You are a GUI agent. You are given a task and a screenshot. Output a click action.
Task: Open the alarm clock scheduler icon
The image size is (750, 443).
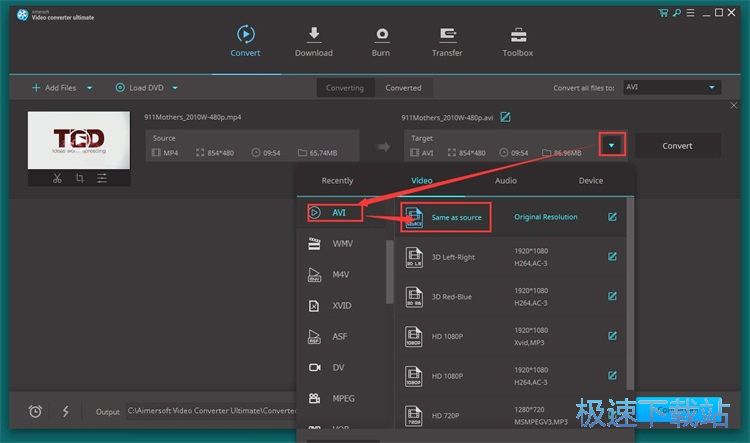[35, 411]
